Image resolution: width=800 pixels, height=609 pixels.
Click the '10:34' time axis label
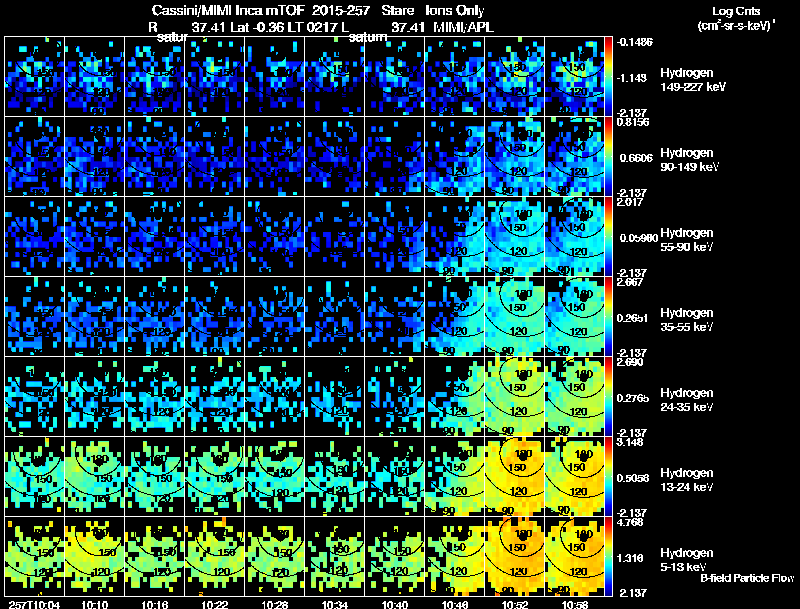335,604
